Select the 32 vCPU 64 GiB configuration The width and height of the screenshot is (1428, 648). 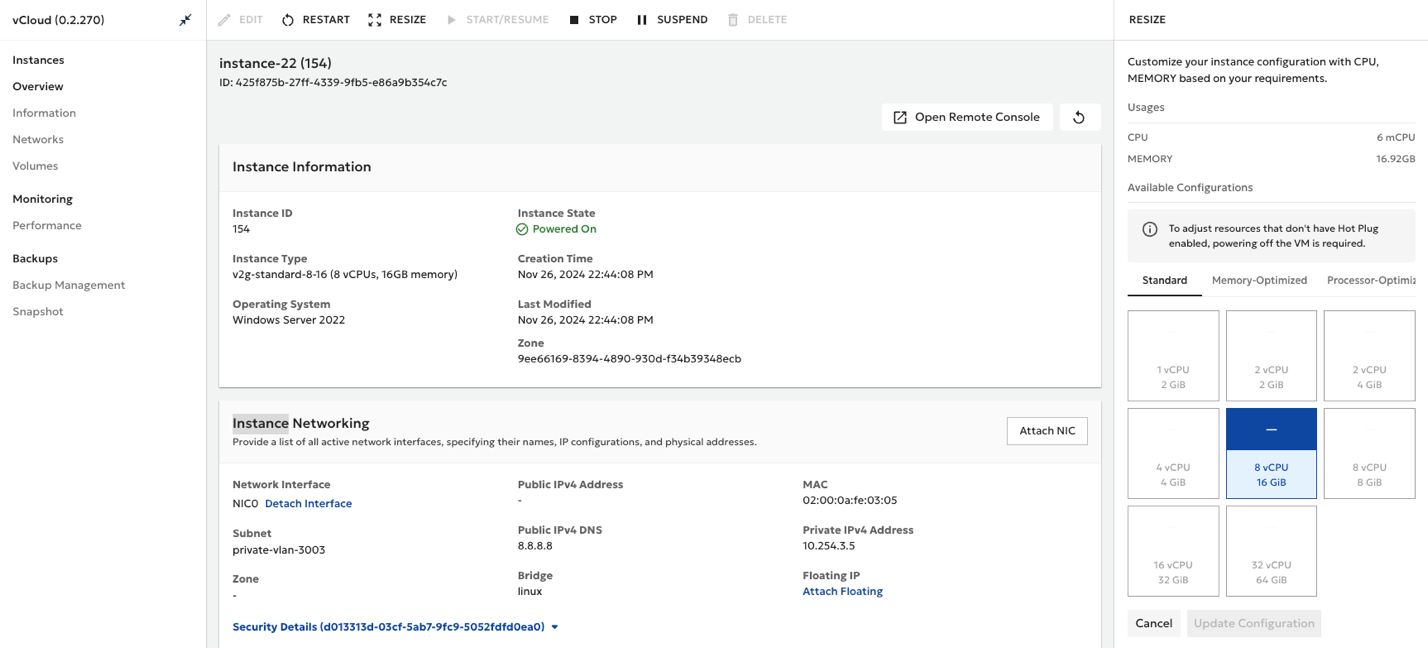pyautogui.click(x=1271, y=551)
